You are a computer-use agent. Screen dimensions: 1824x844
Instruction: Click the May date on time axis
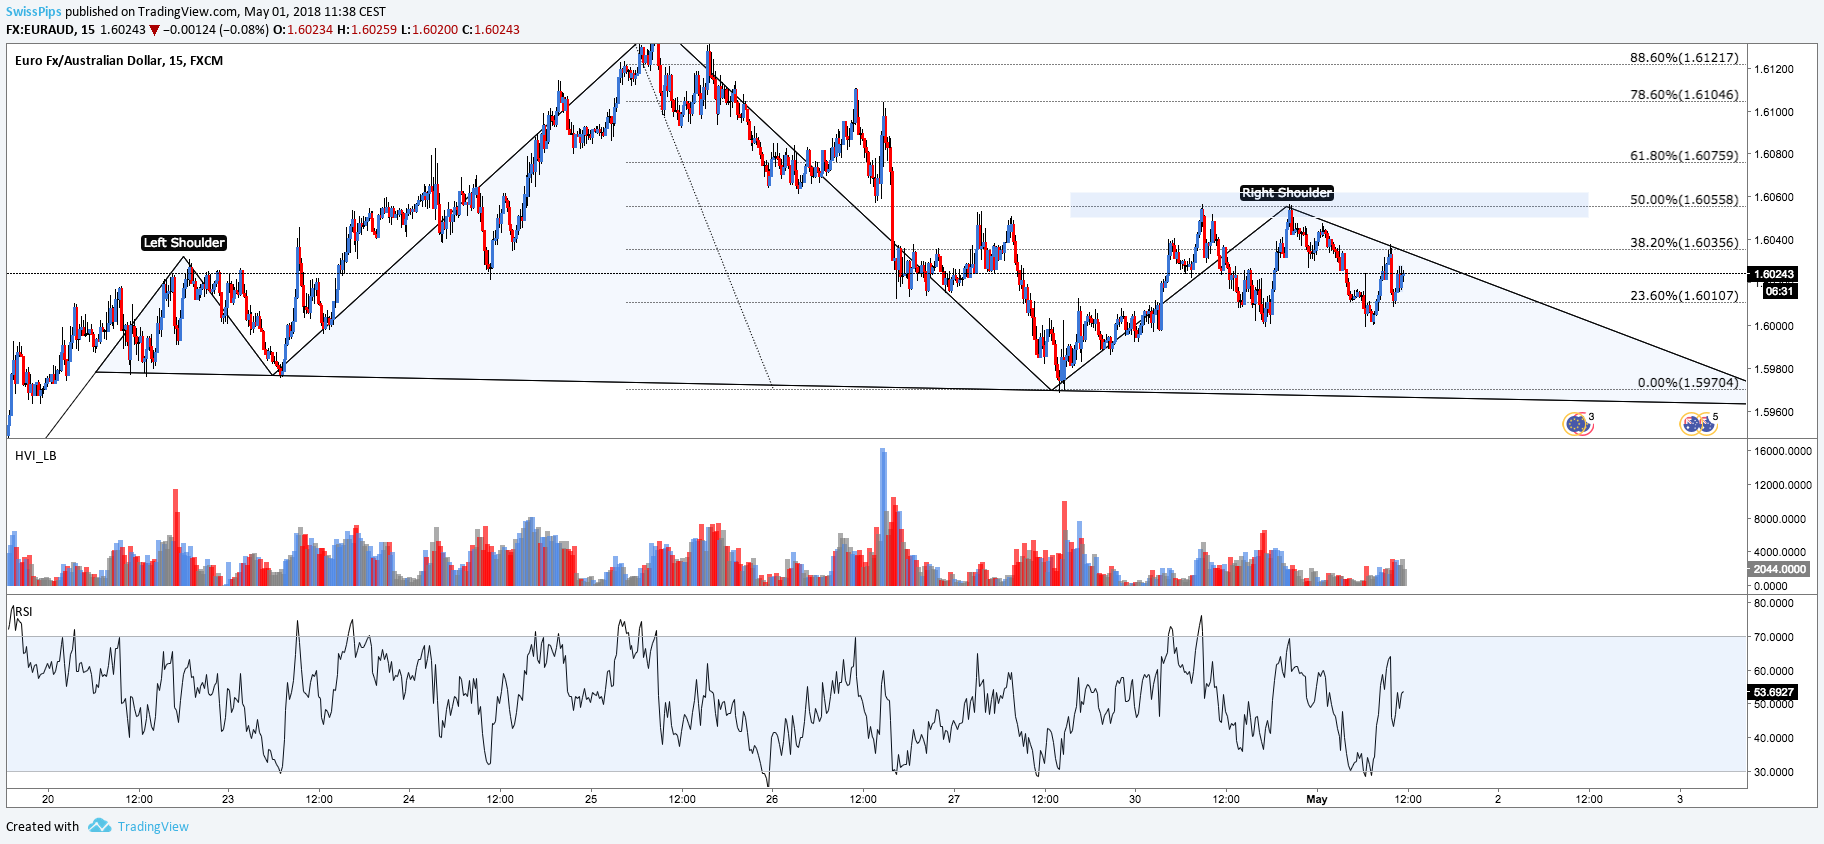pyautogui.click(x=1317, y=799)
